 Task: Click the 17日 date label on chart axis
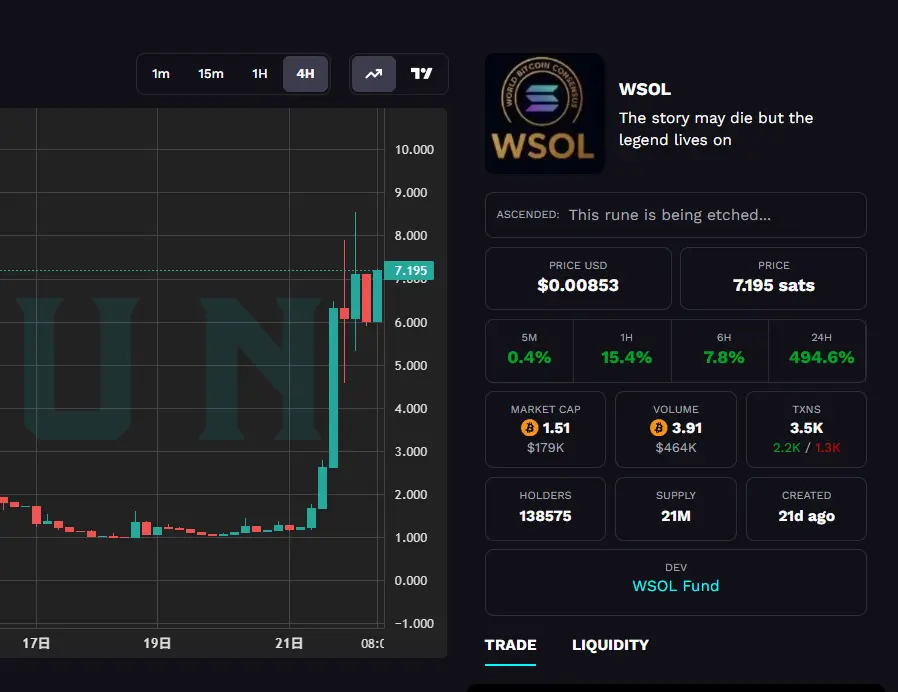click(x=36, y=643)
